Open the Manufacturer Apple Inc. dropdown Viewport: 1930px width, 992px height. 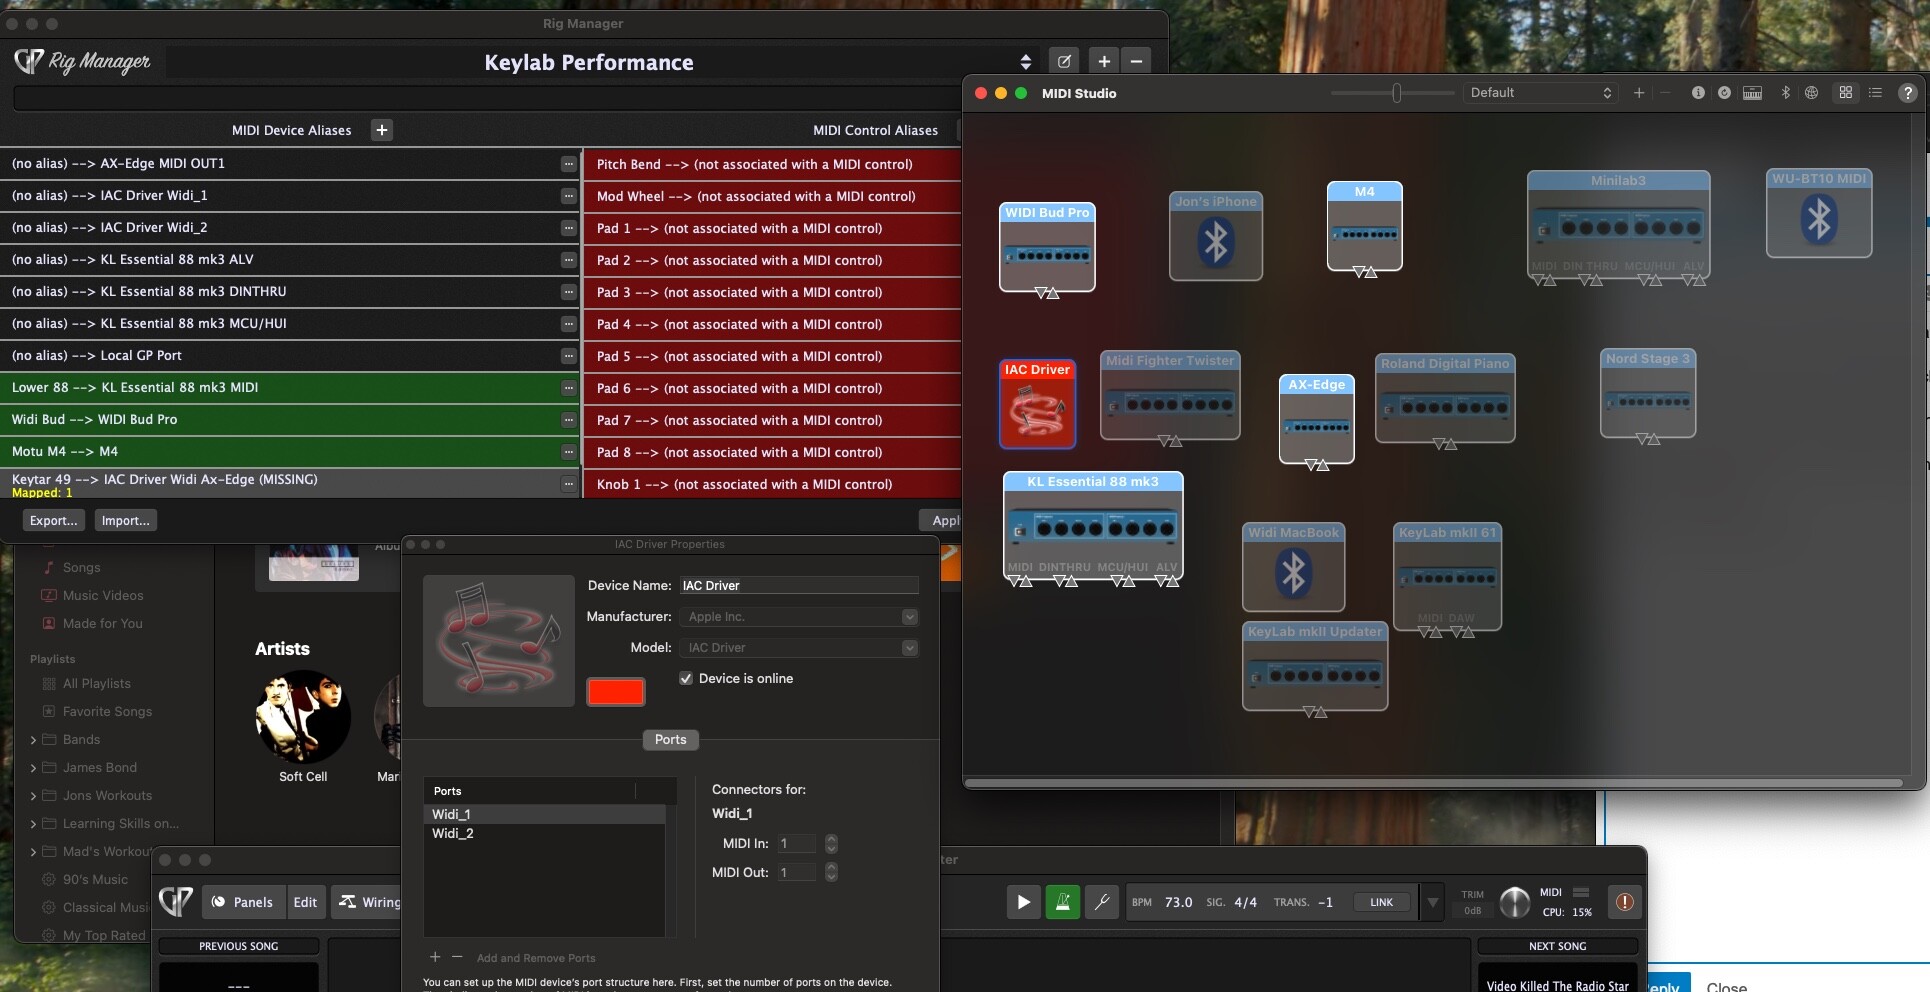pos(800,617)
